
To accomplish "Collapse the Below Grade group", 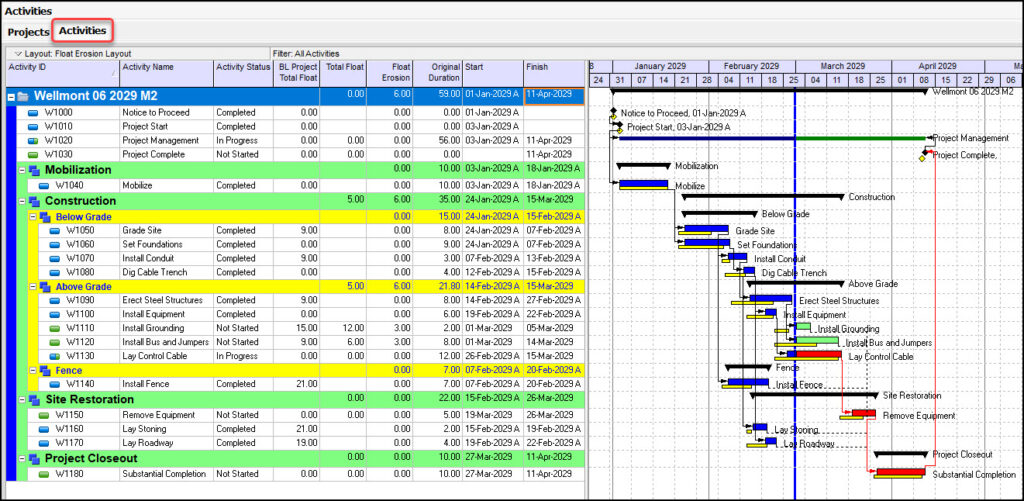I will (31, 217).
